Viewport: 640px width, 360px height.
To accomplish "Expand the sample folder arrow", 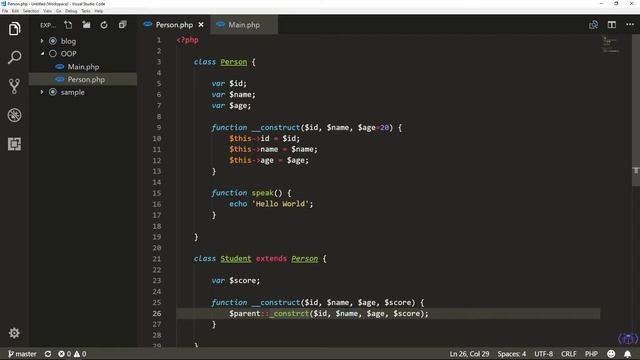I will pyautogui.click(x=42, y=92).
